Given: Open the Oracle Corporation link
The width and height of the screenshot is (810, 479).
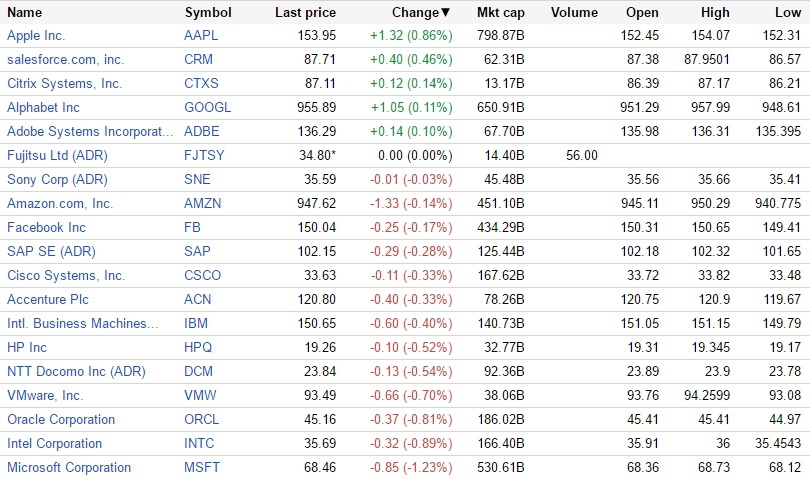Looking at the screenshot, I should (61, 420).
